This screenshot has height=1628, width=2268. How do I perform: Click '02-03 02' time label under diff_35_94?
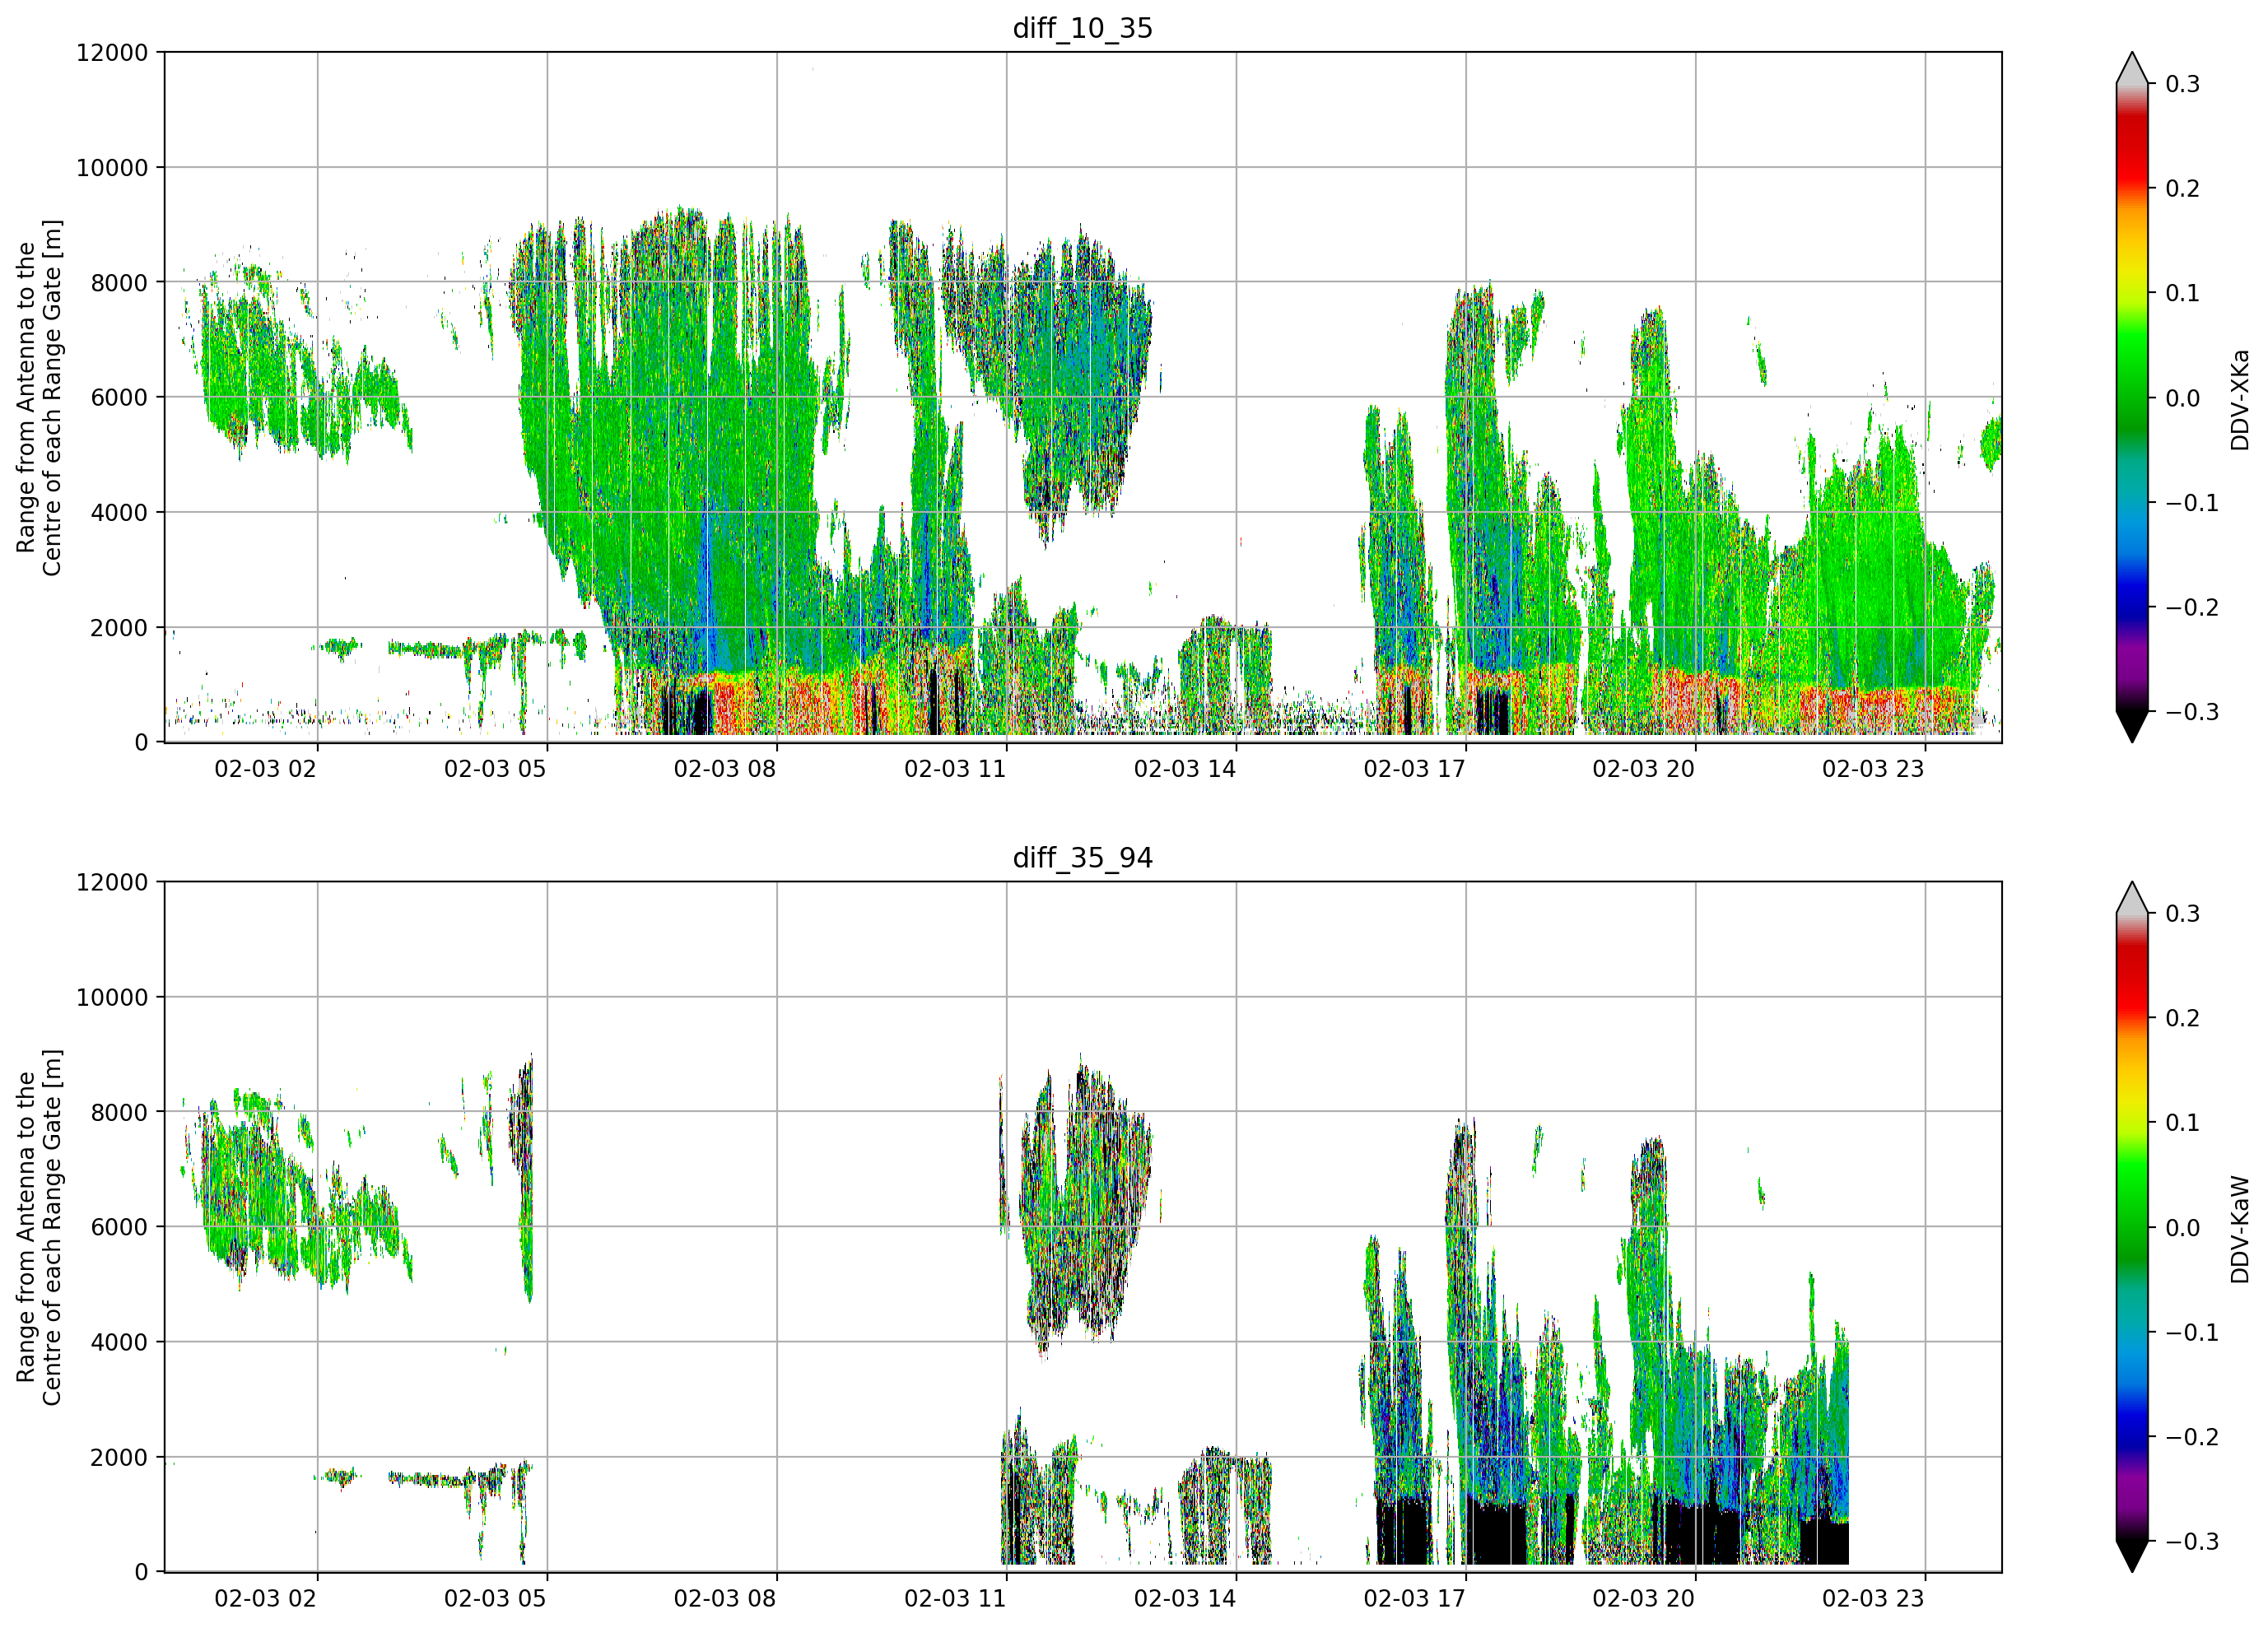[x=265, y=1599]
